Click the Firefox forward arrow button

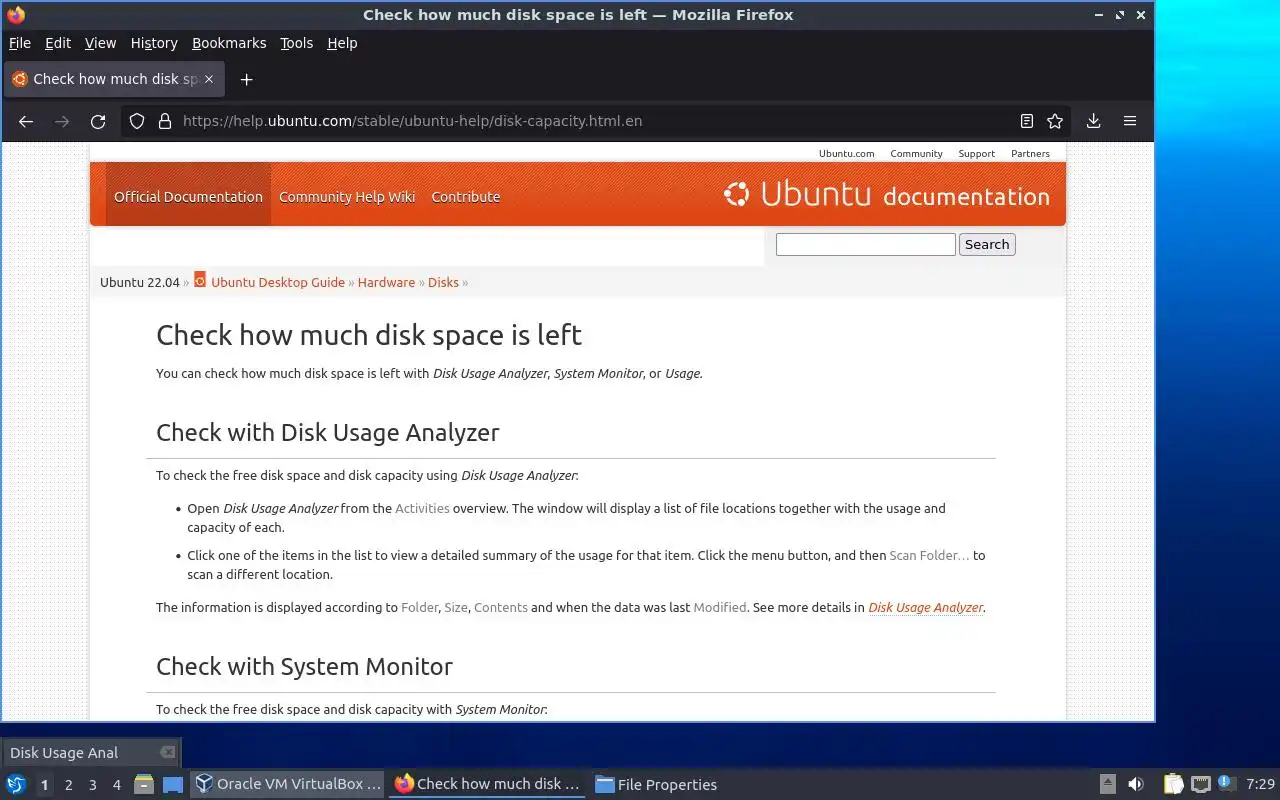click(x=62, y=121)
